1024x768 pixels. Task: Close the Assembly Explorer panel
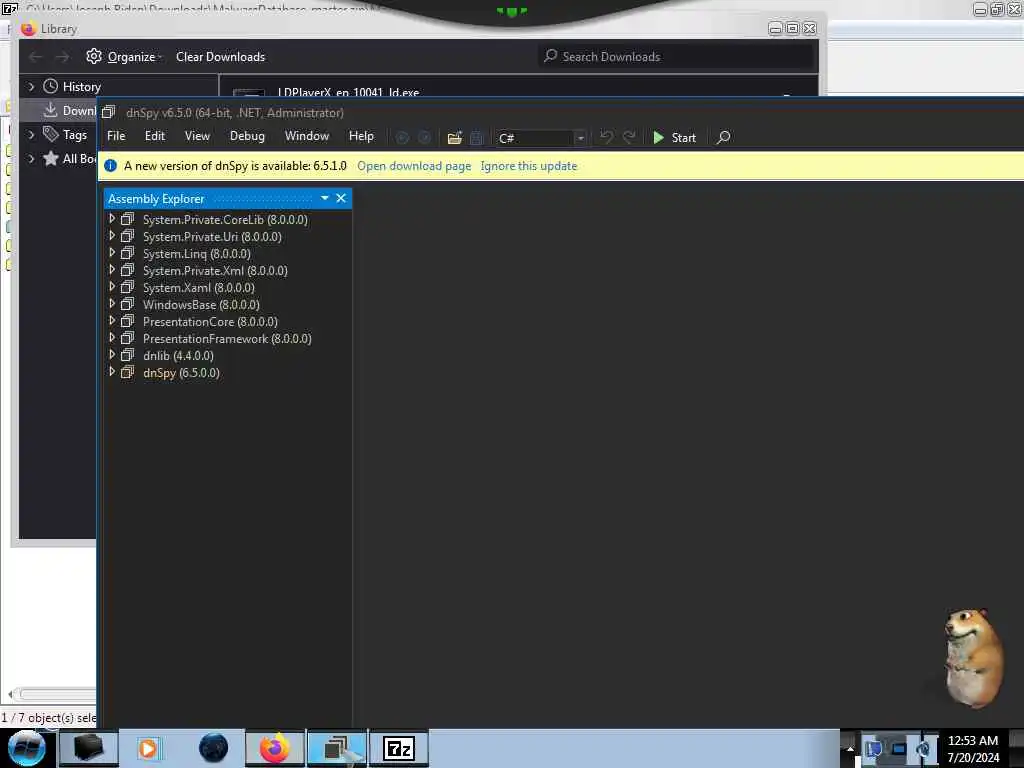341,198
